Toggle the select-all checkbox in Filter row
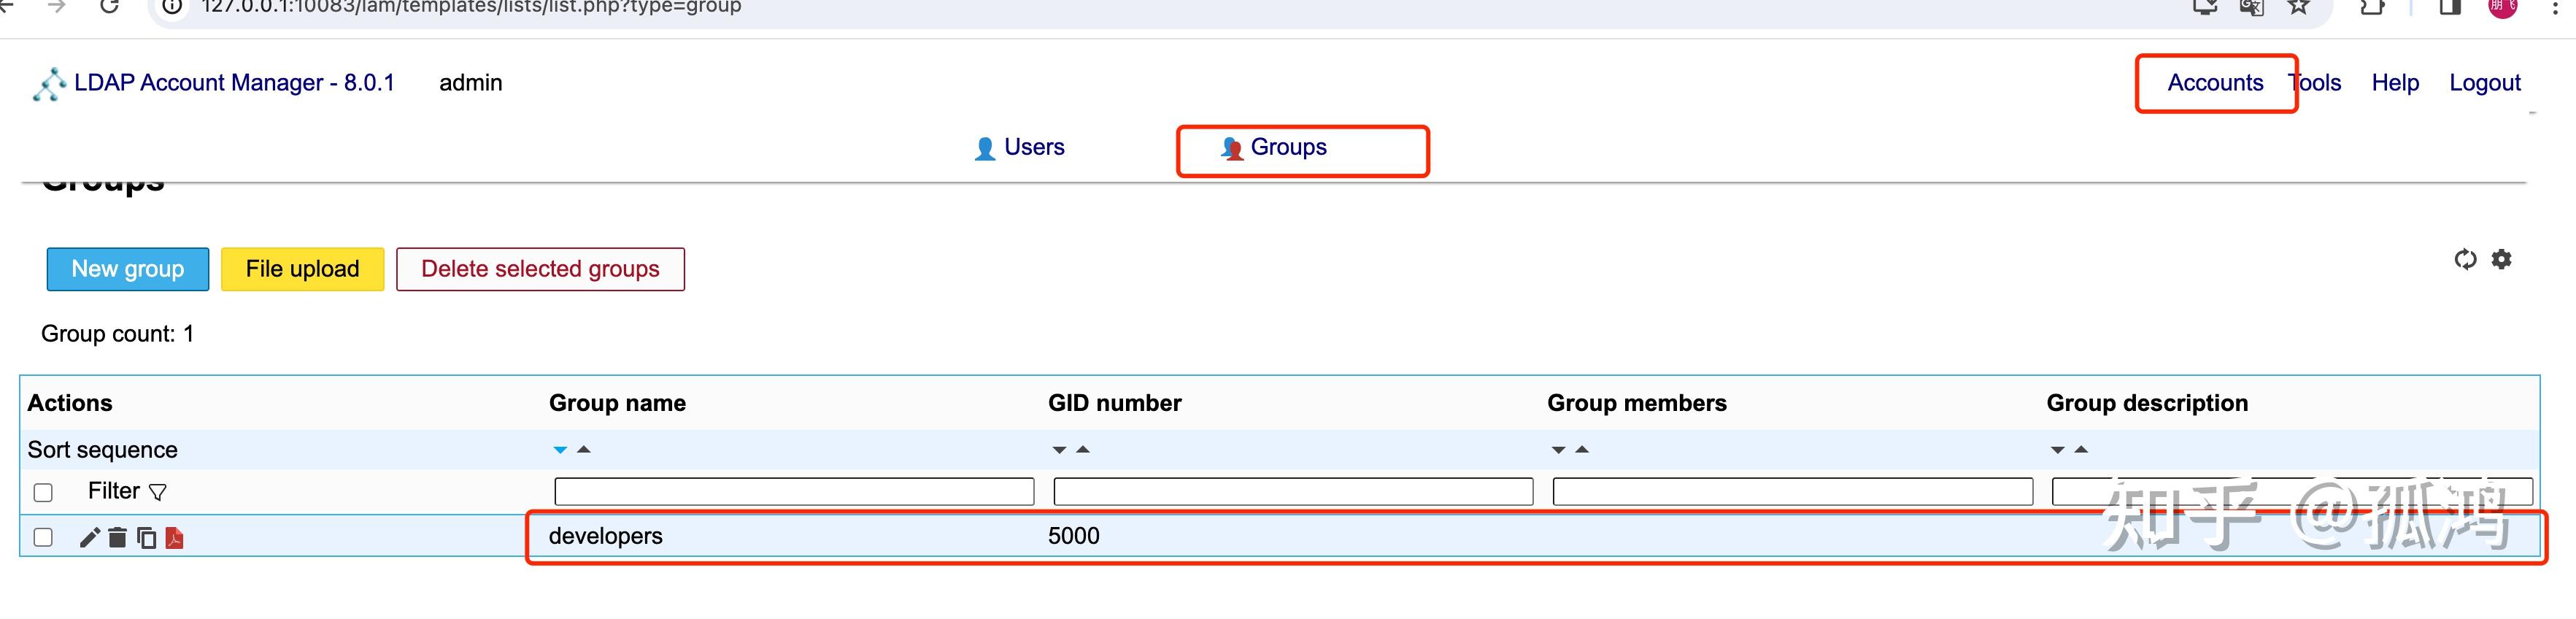The width and height of the screenshot is (2576, 619). tap(43, 492)
